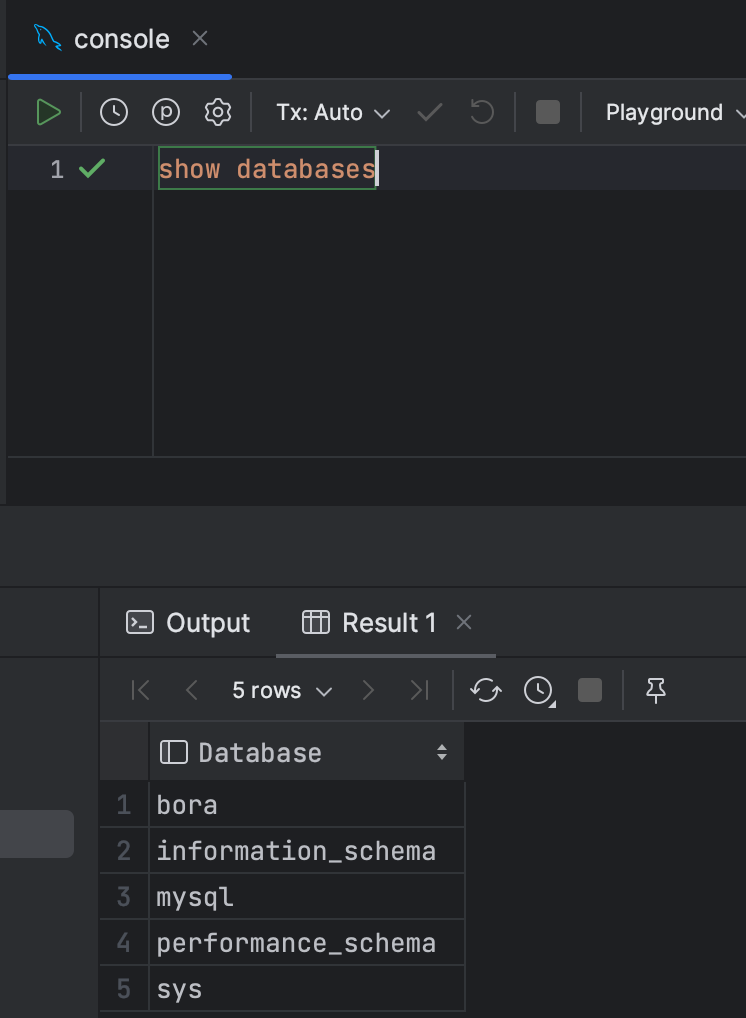Click the show databases query text
Image resolution: width=746 pixels, height=1018 pixels.
[266, 169]
